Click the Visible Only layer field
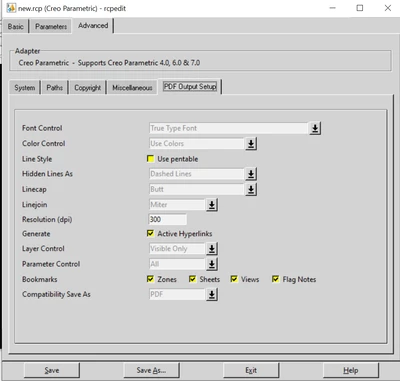 [x=177, y=249]
